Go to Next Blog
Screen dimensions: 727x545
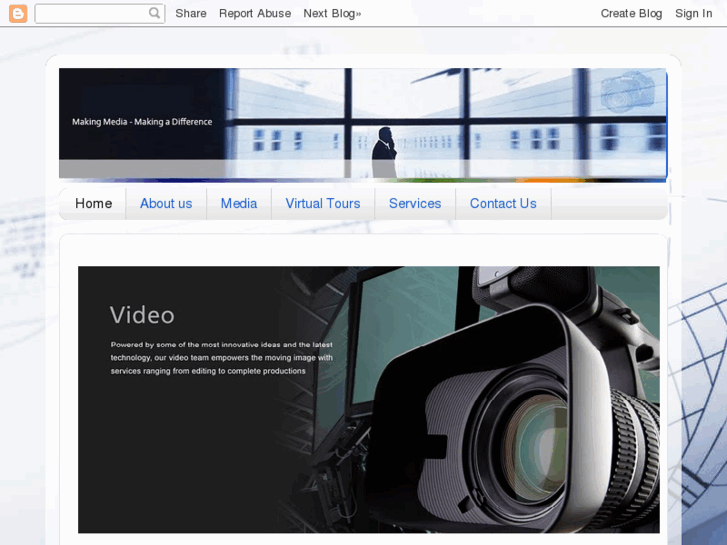pos(332,13)
